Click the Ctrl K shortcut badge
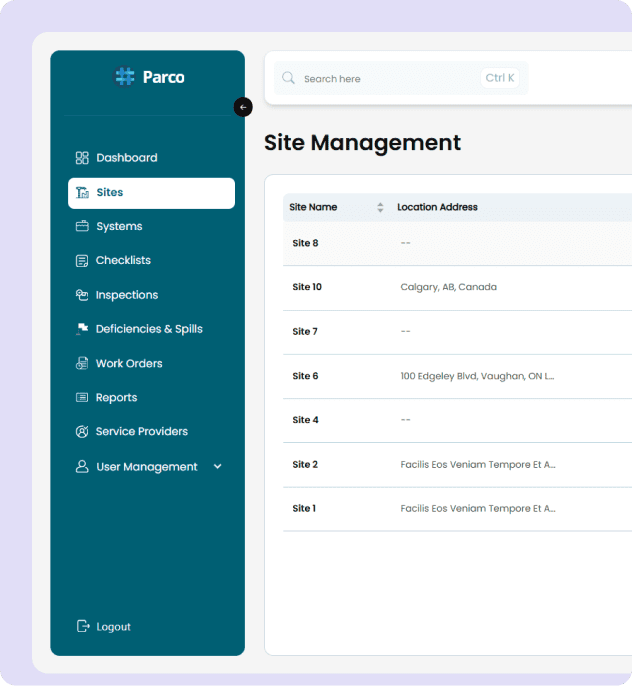This screenshot has height=686, width=632. click(x=500, y=78)
